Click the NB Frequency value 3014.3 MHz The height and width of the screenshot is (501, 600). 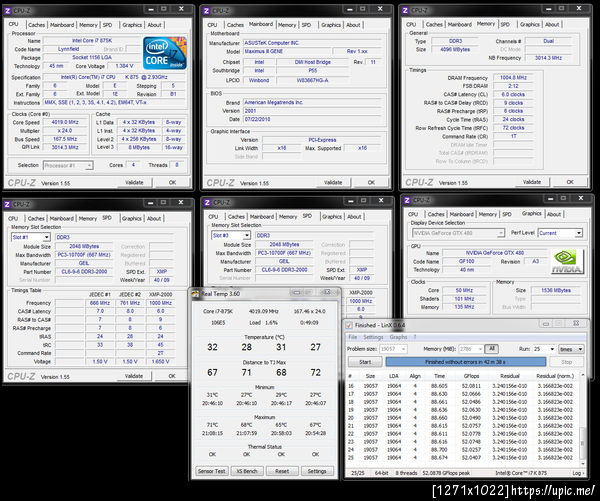[x=548, y=58]
